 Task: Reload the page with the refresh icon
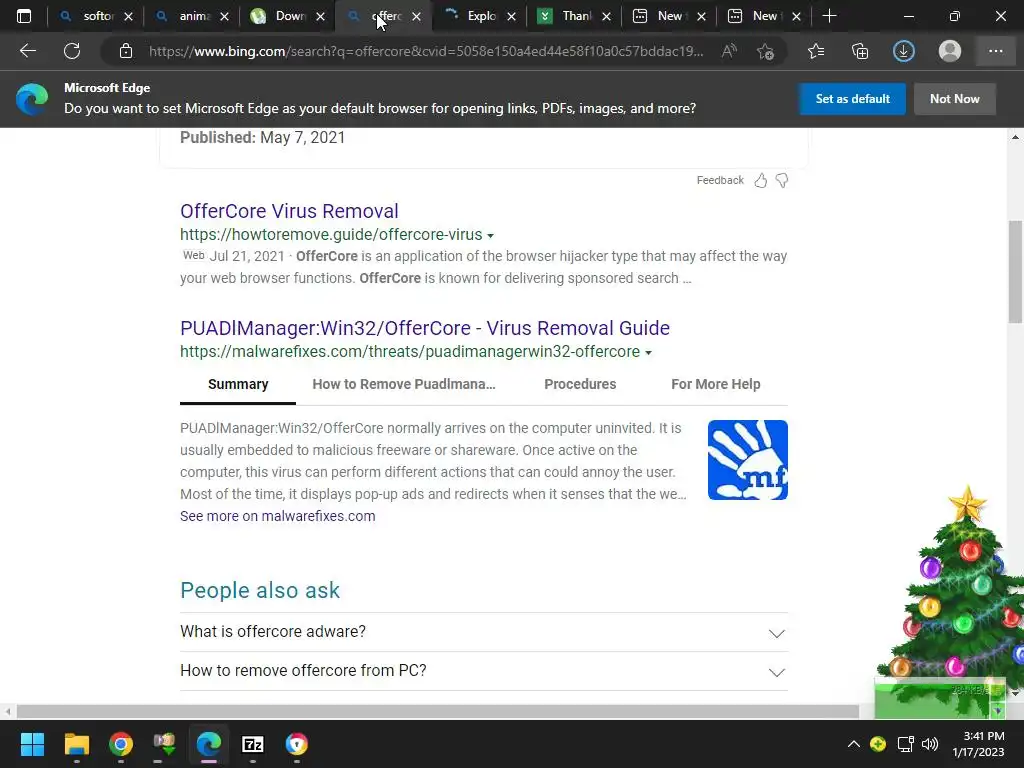click(x=72, y=51)
